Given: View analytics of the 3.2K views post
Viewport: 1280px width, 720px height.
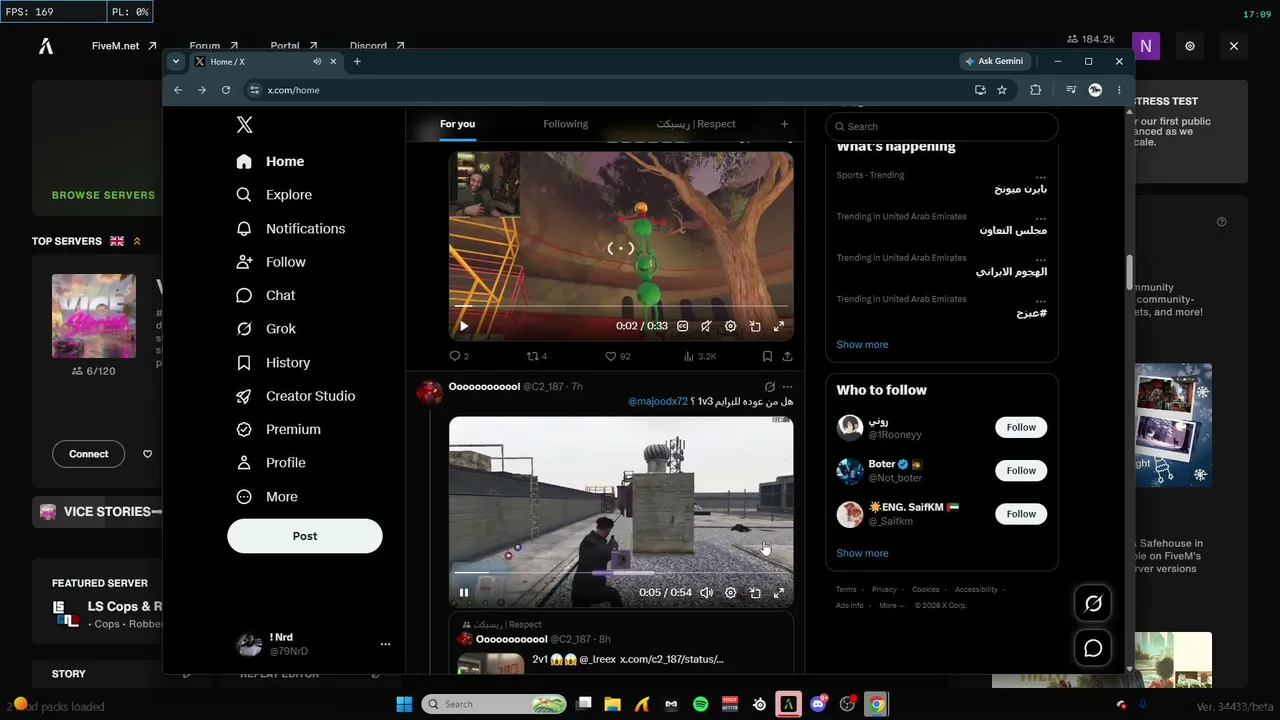Looking at the screenshot, I should coord(700,356).
